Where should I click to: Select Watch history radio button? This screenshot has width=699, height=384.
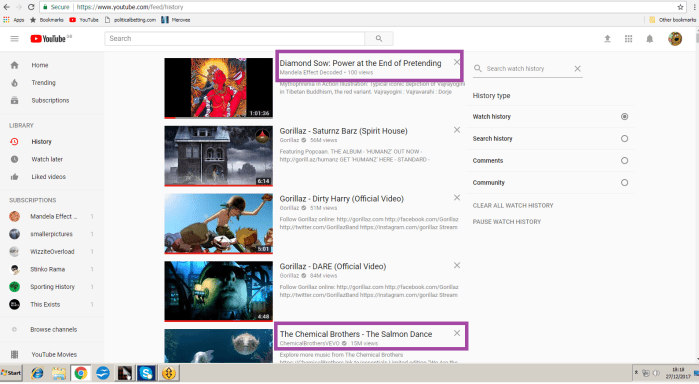[624, 116]
